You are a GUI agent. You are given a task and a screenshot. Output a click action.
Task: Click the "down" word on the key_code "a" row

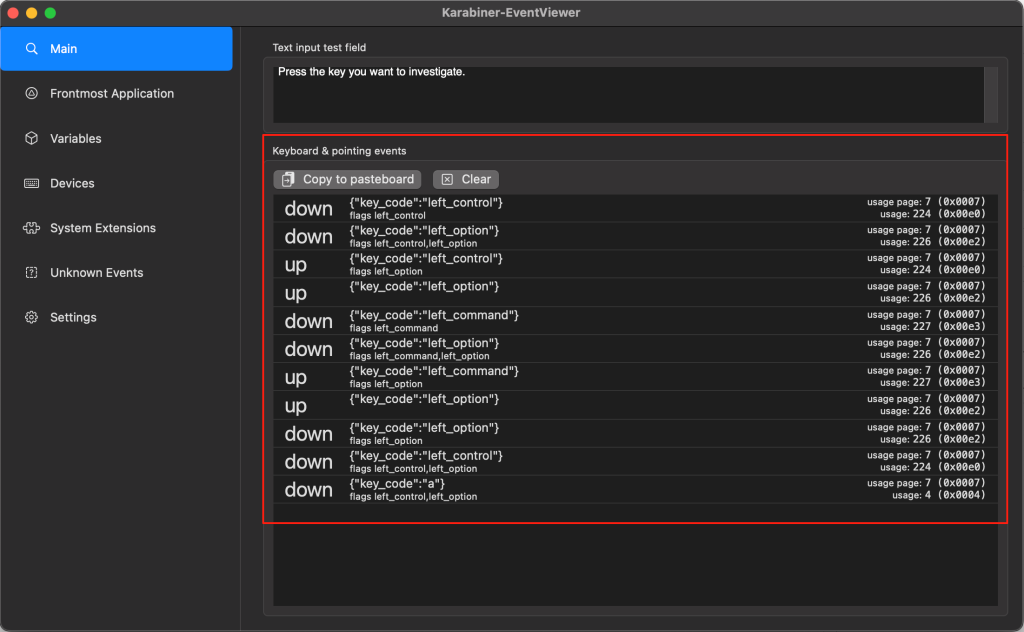tap(308, 490)
